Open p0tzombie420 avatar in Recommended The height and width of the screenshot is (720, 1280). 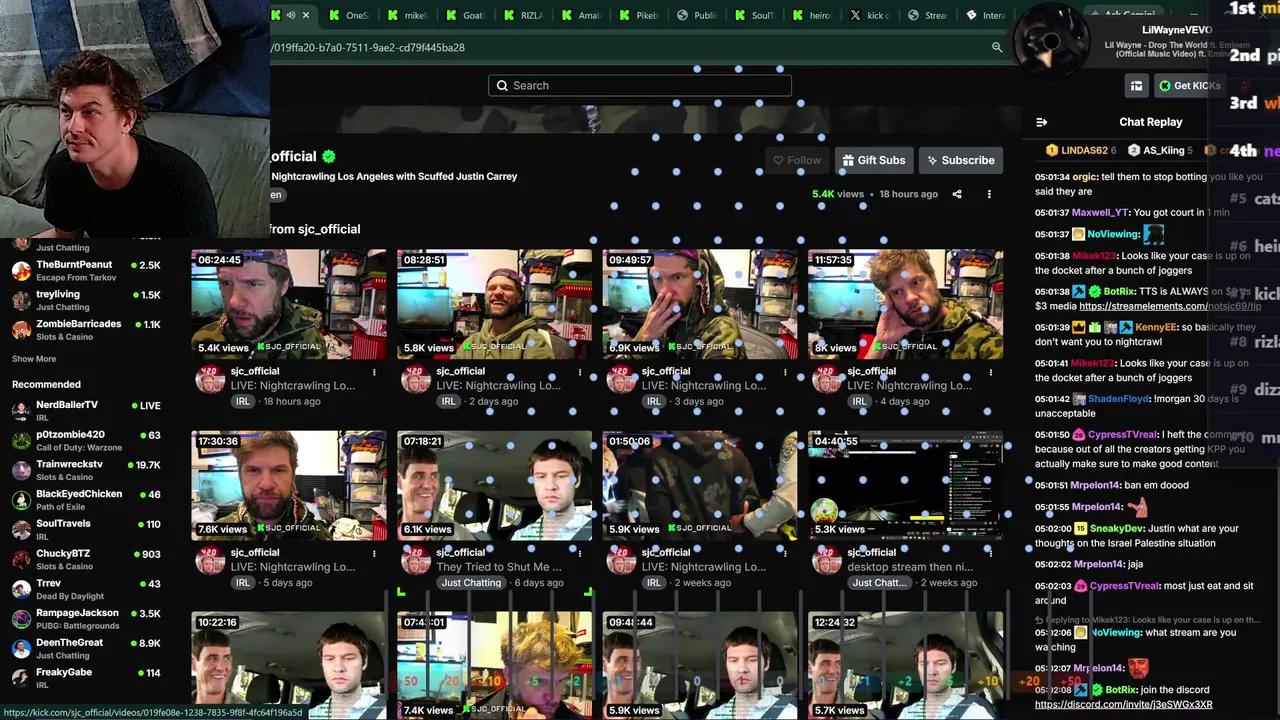[x=21, y=441]
